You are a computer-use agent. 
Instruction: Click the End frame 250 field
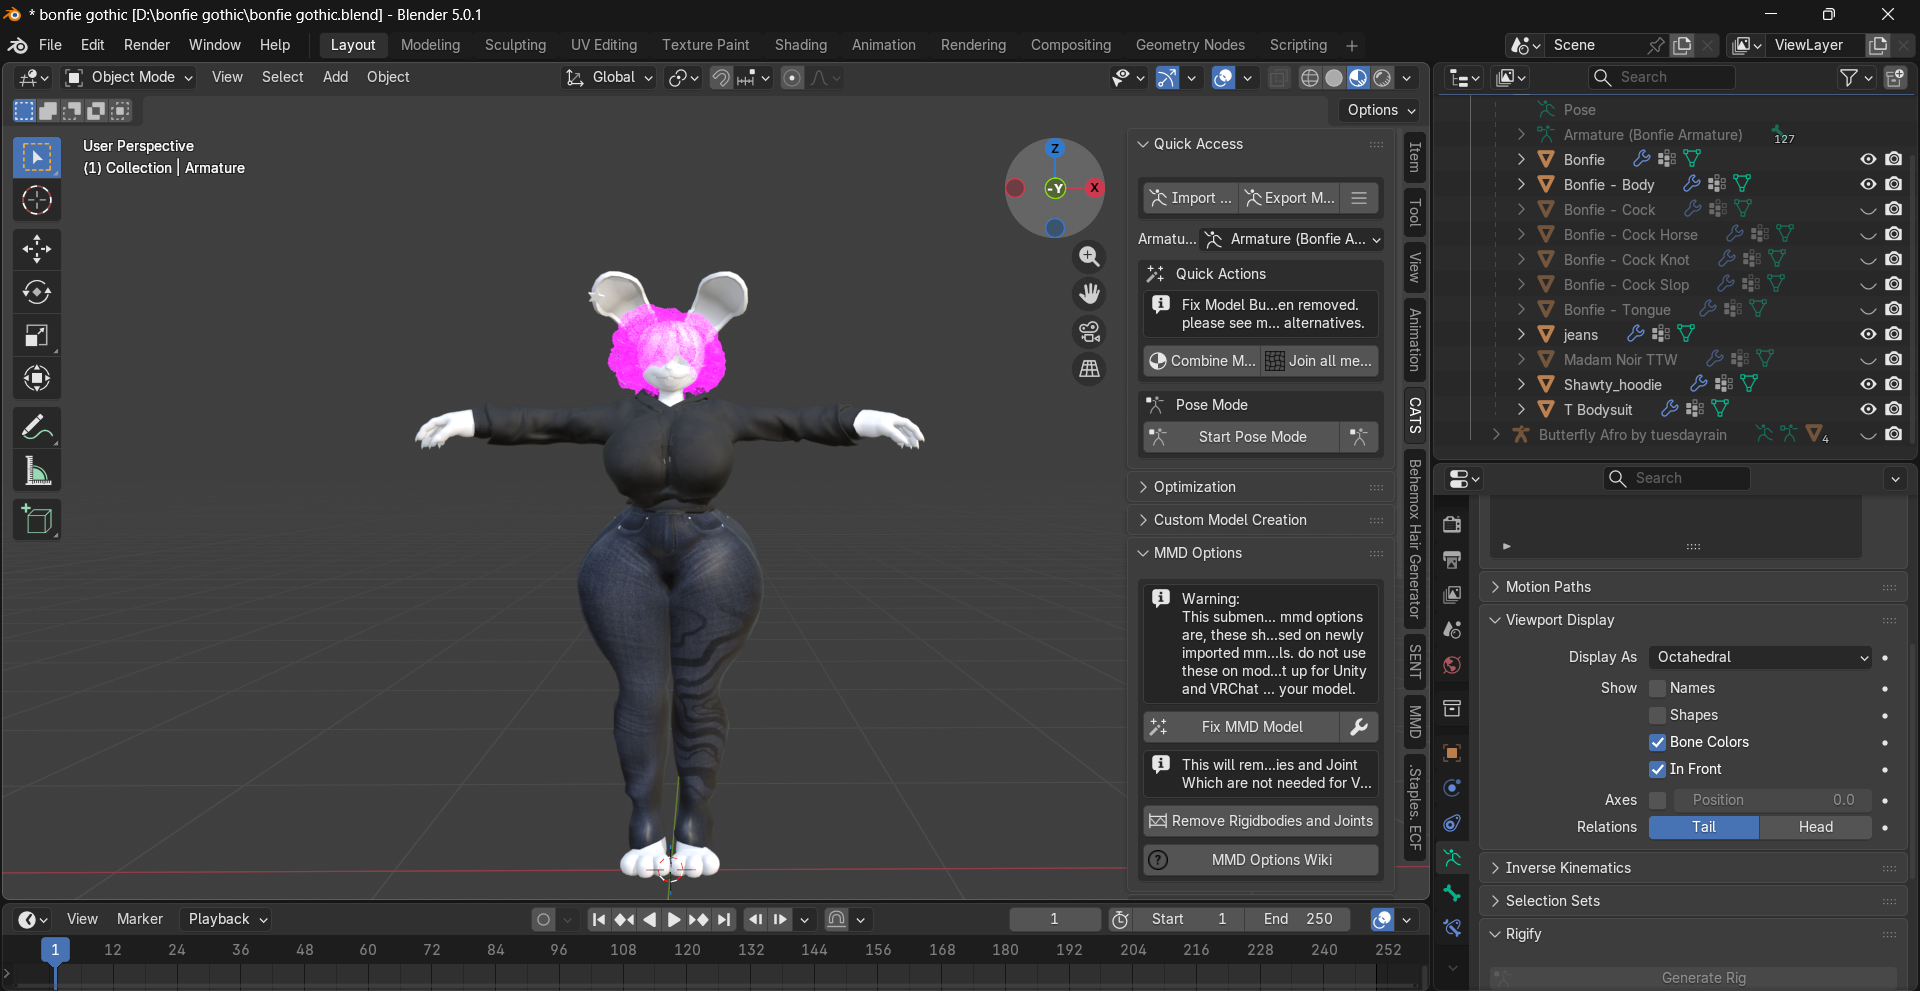tap(1298, 919)
